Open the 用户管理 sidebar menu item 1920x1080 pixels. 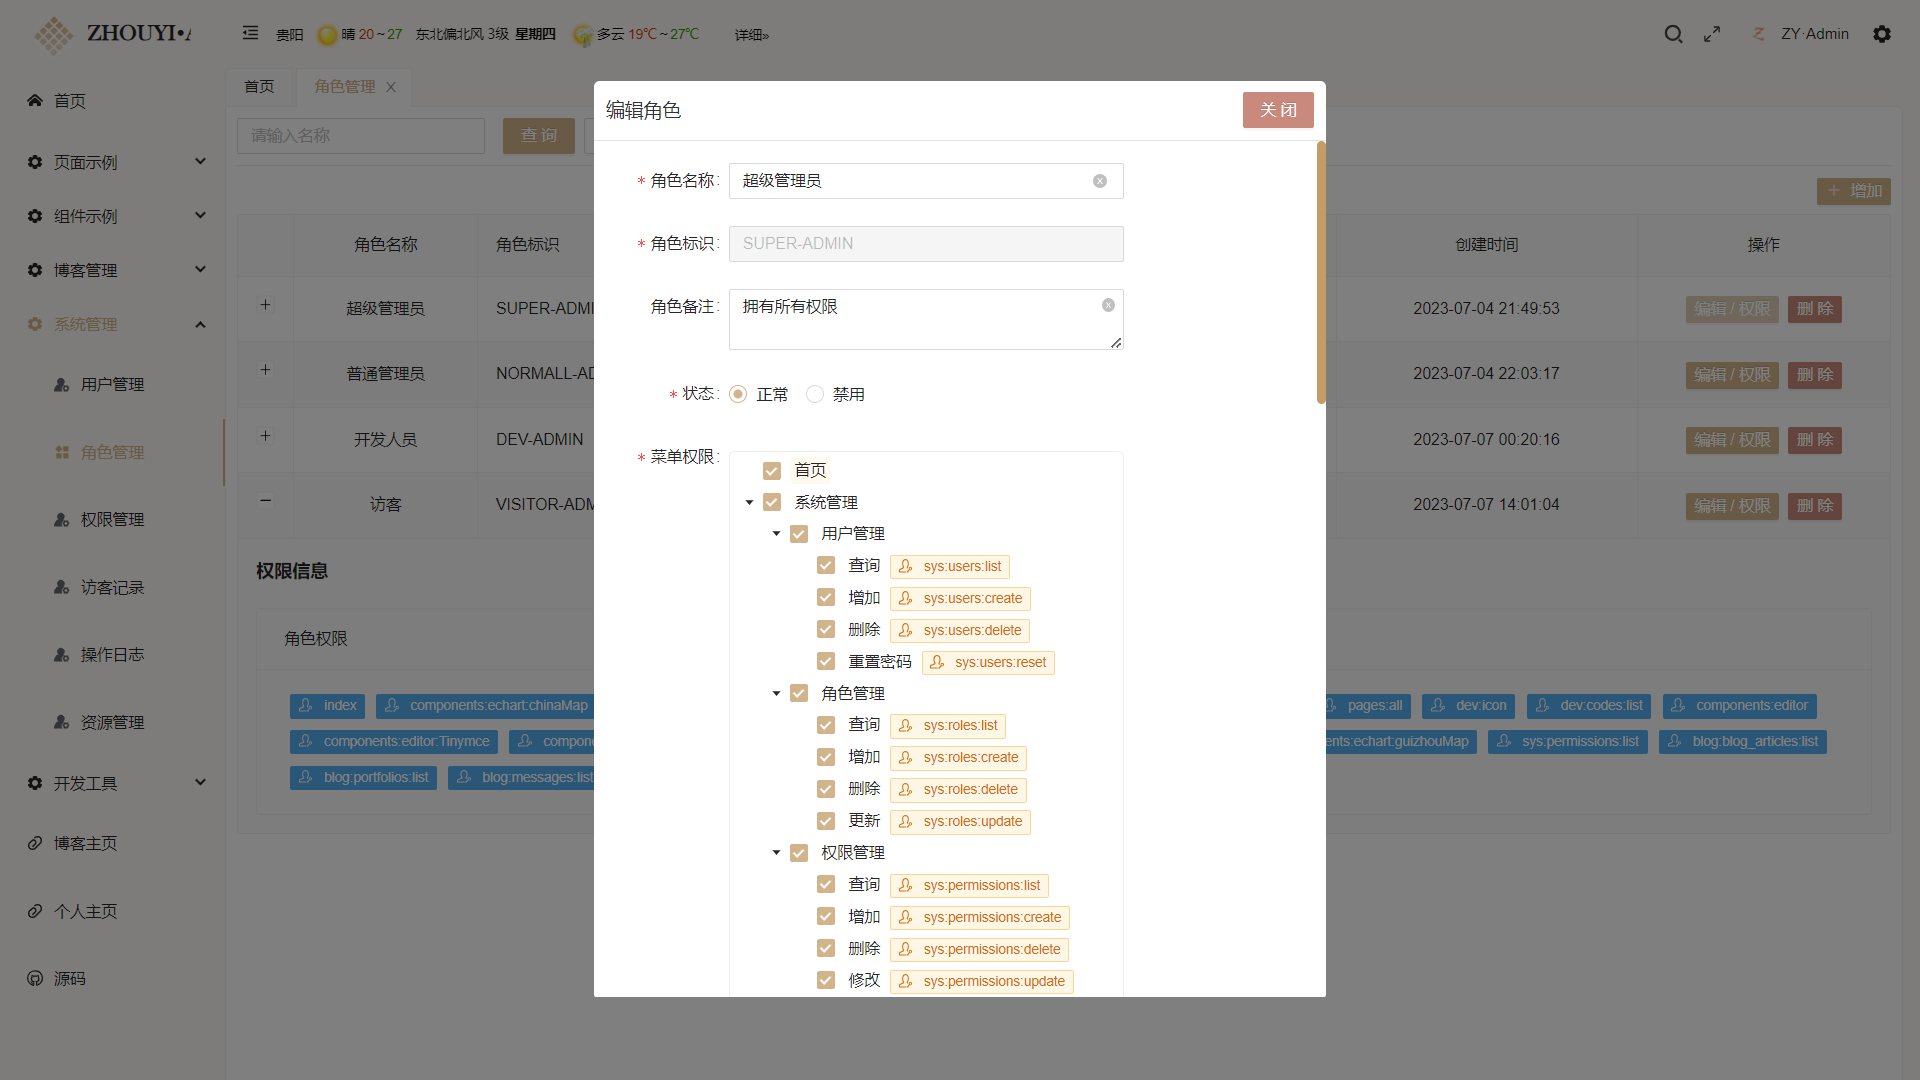click(112, 384)
